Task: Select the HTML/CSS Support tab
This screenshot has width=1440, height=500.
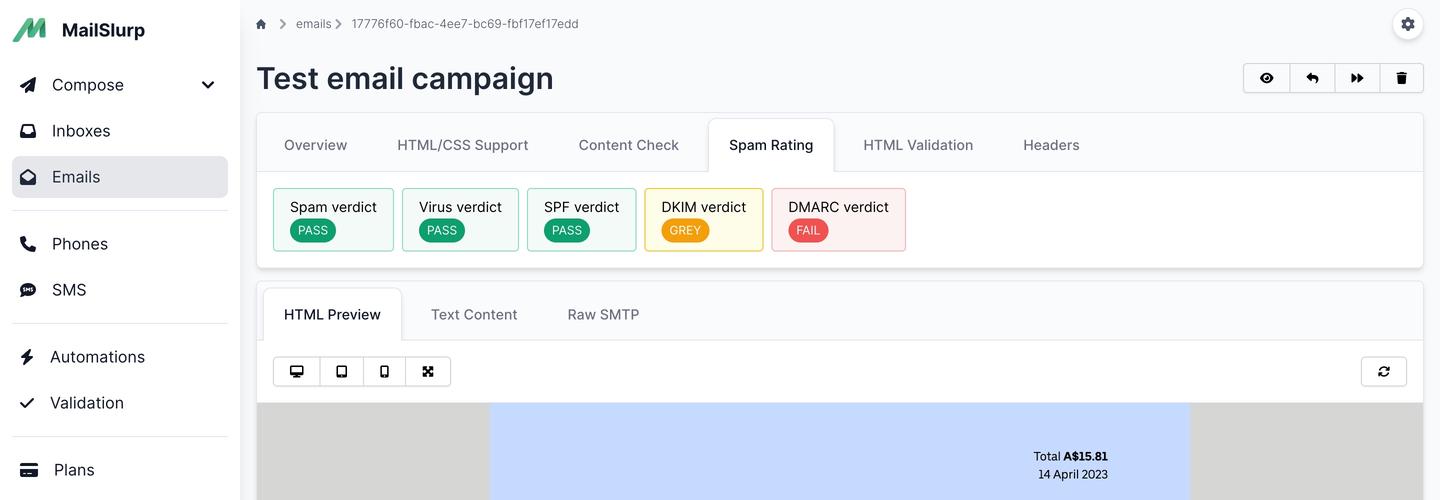Action: [462, 145]
